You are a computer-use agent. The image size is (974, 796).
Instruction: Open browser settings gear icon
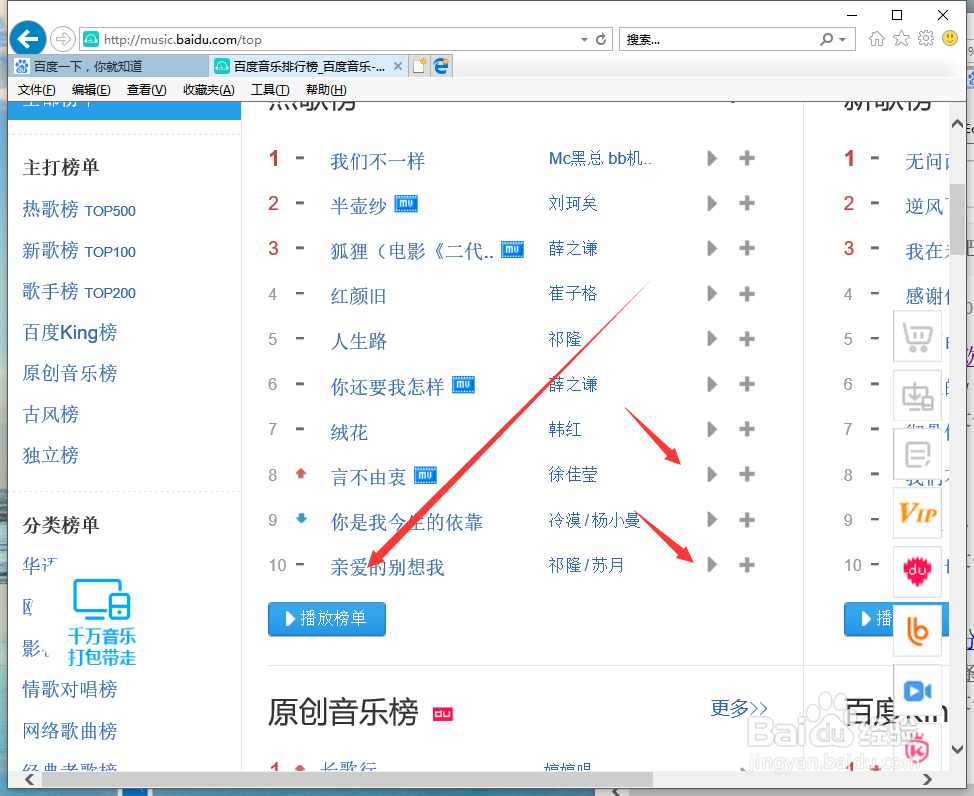point(926,39)
